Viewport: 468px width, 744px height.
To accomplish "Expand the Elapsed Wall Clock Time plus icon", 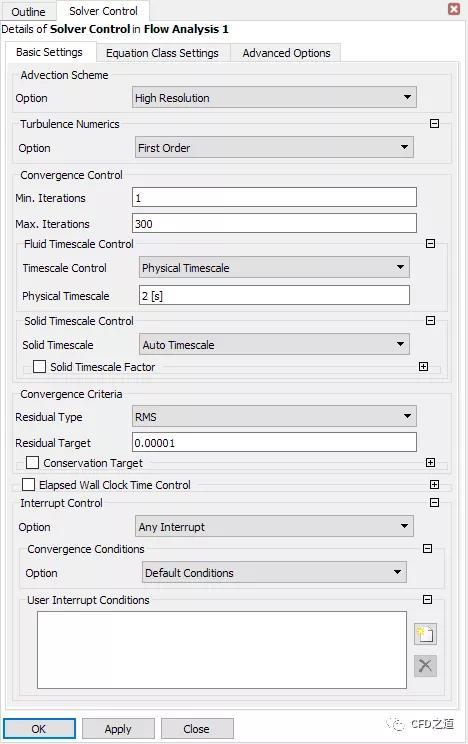I will [x=434, y=484].
